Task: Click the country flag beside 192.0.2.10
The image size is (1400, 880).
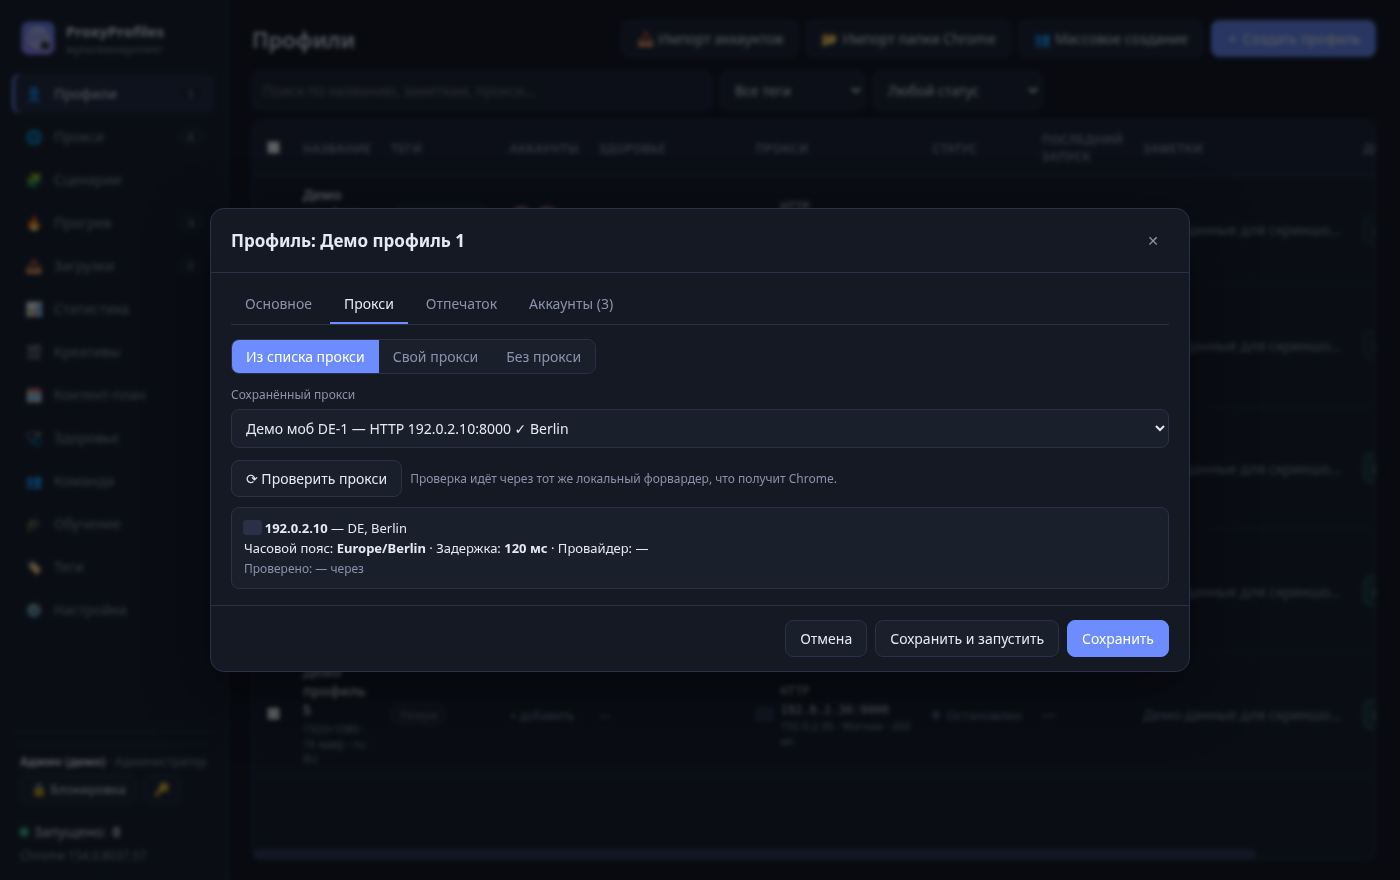Action: click(252, 528)
